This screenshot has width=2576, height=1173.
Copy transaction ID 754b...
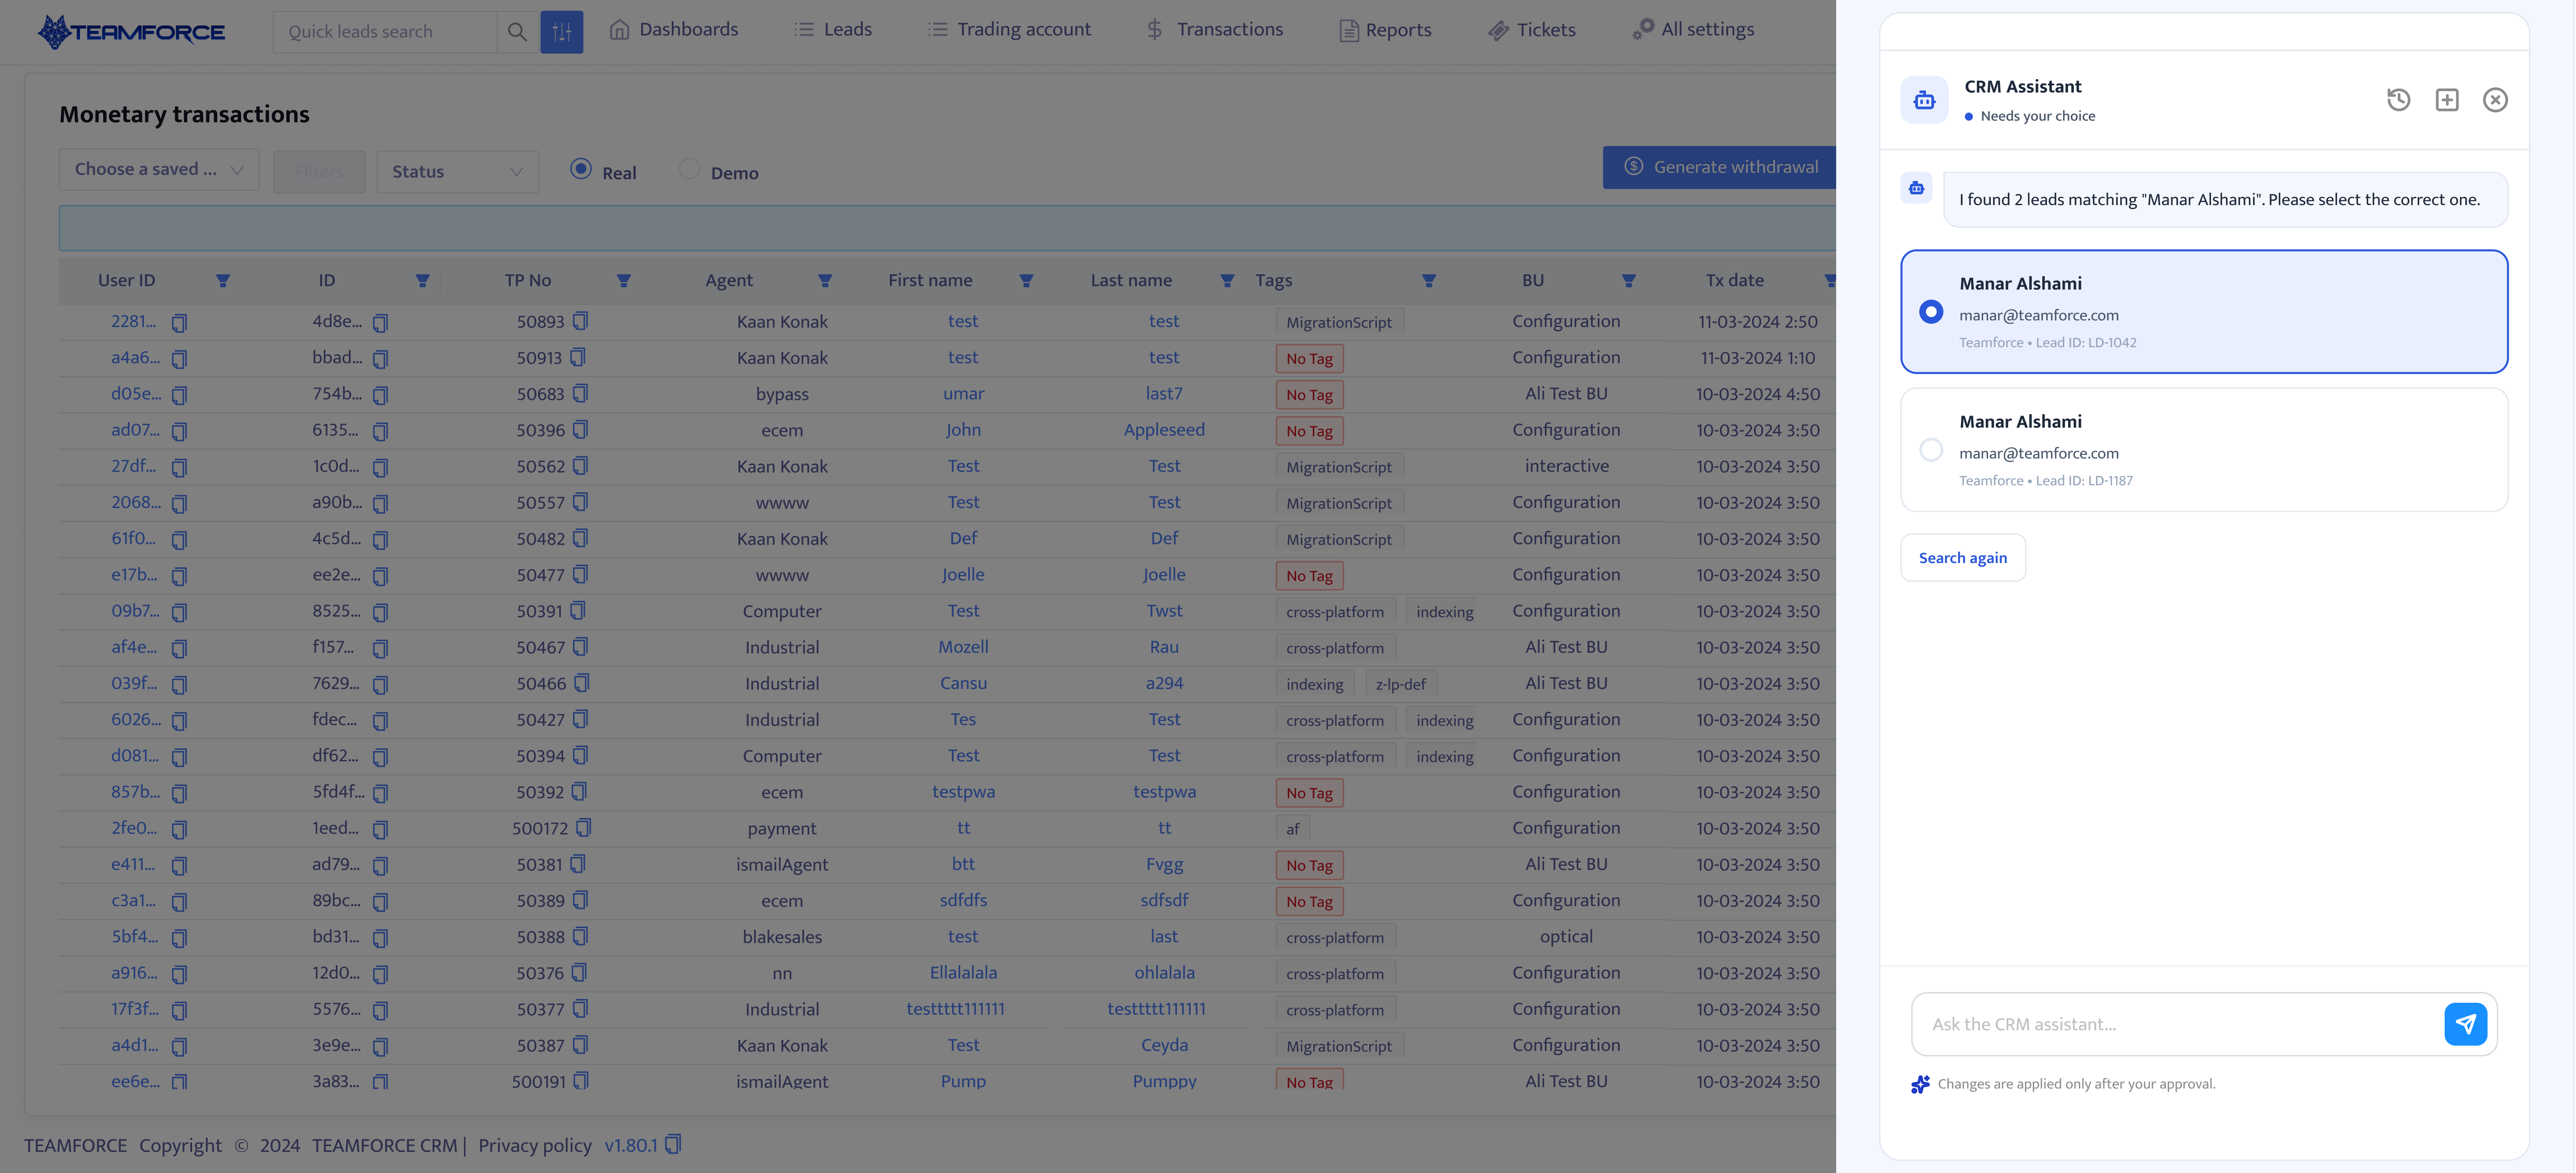coord(380,395)
